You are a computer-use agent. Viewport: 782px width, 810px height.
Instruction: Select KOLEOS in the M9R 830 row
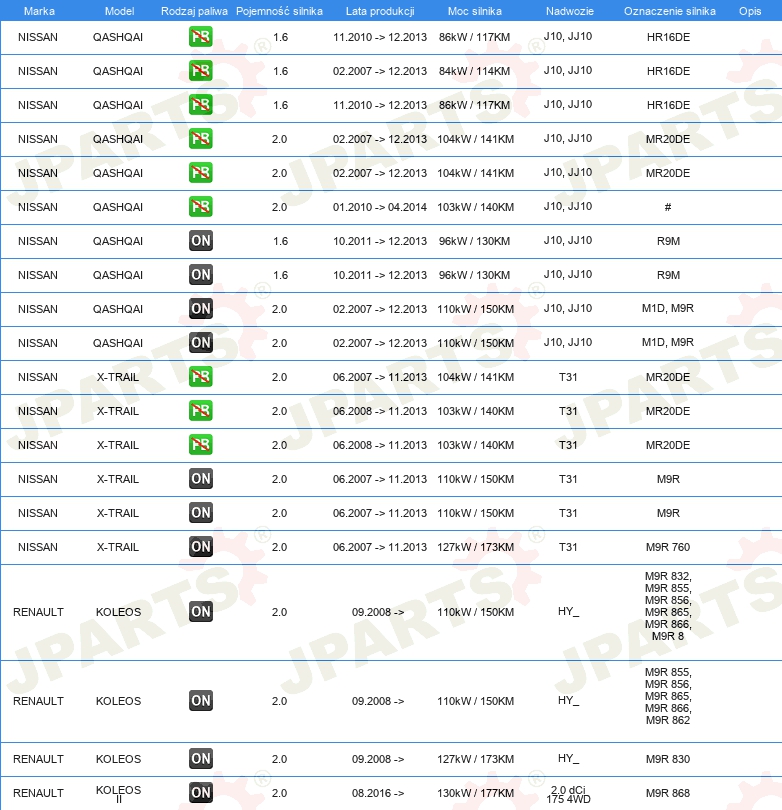click(x=118, y=759)
